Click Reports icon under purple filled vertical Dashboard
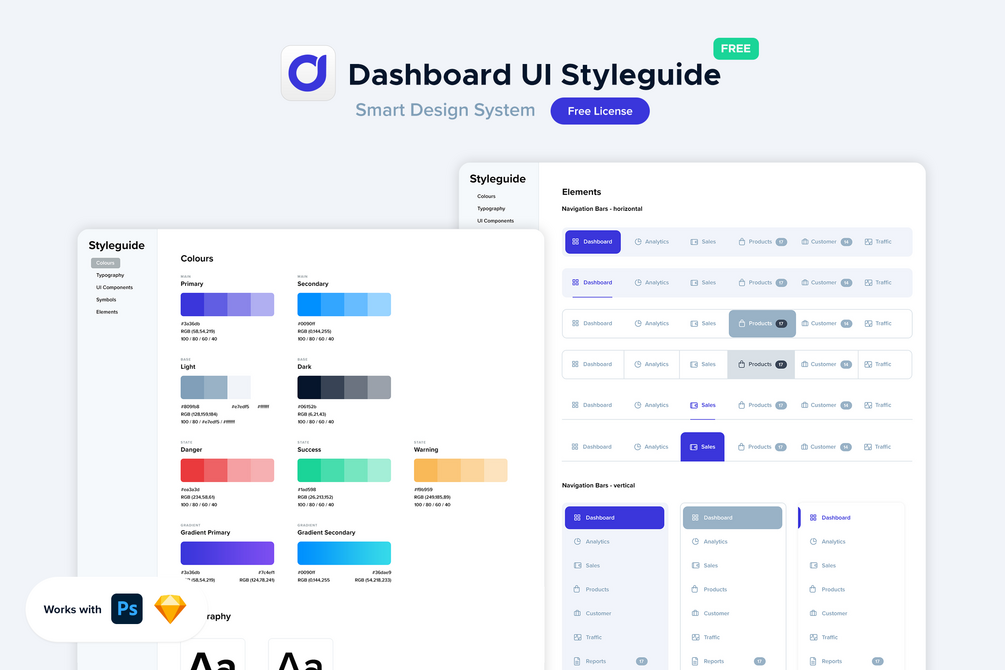1005x670 pixels. tap(577, 661)
